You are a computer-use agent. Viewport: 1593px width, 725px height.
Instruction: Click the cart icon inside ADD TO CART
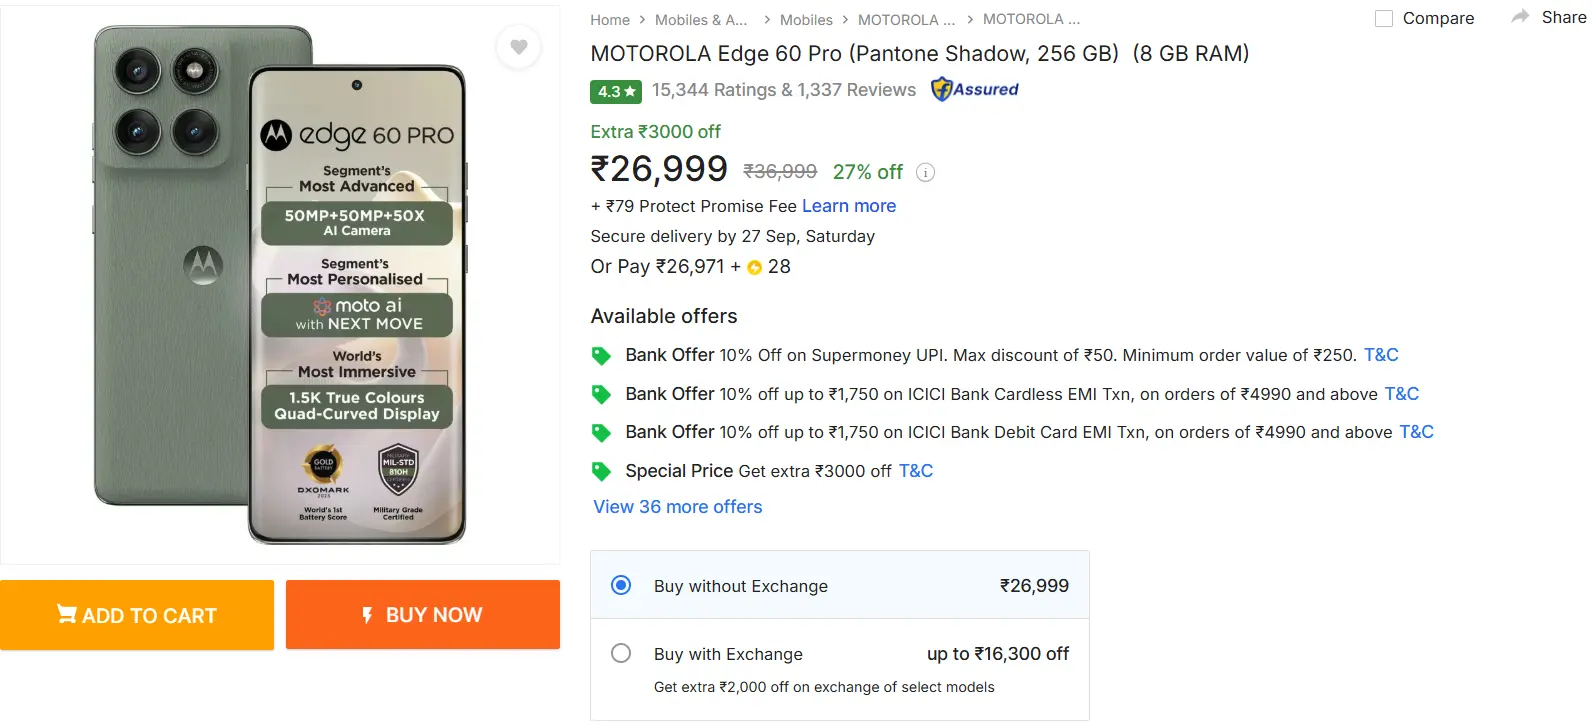pos(67,614)
